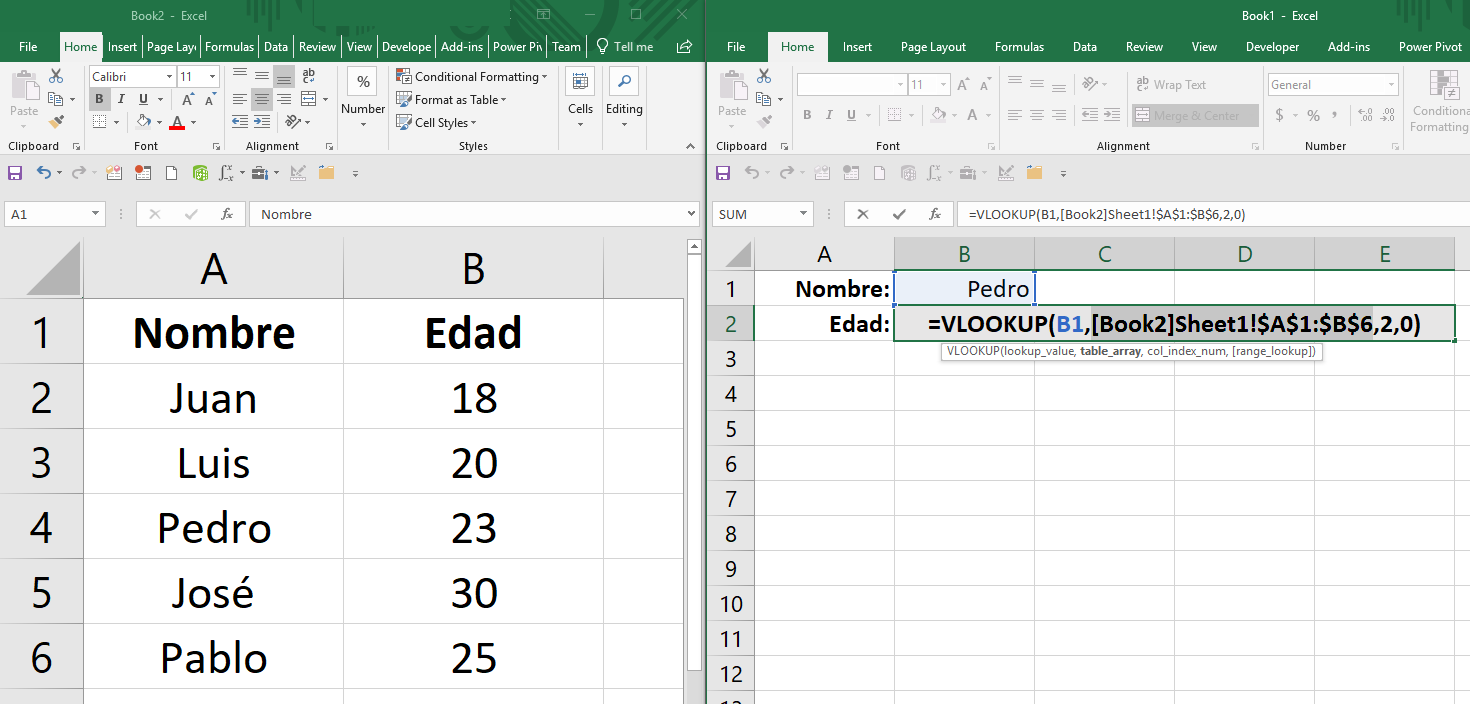Save Book2 with the purple disk icon
1470x704 pixels.
(x=15, y=173)
